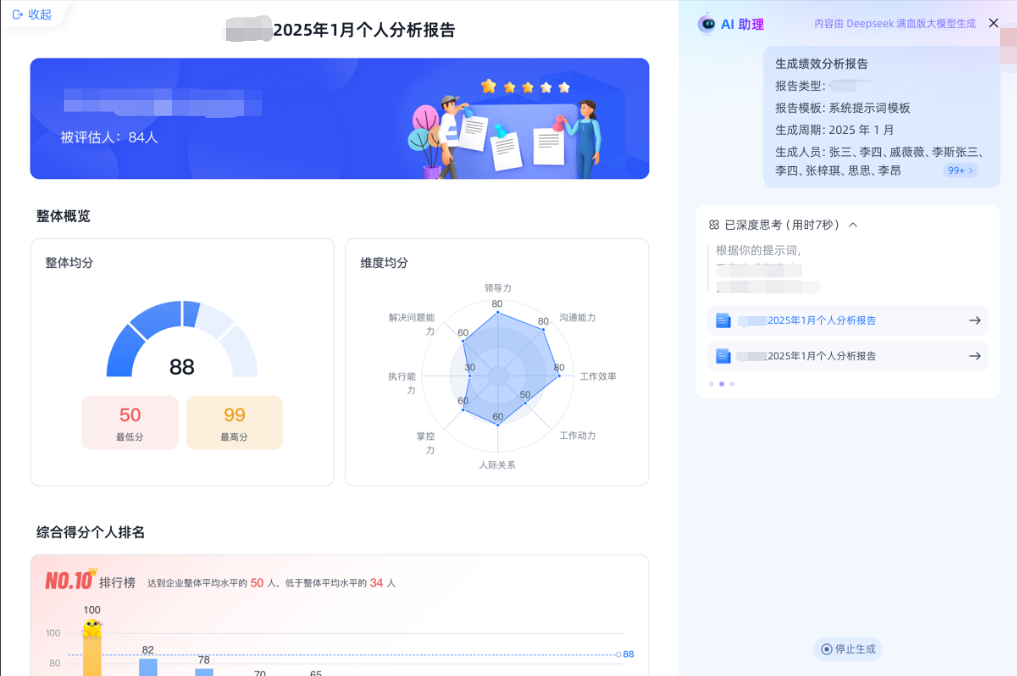Screen dimensions: 1017x676
Task: Open the blue-text 2025年1月个人分析报告 link
Action: [x=821, y=321]
